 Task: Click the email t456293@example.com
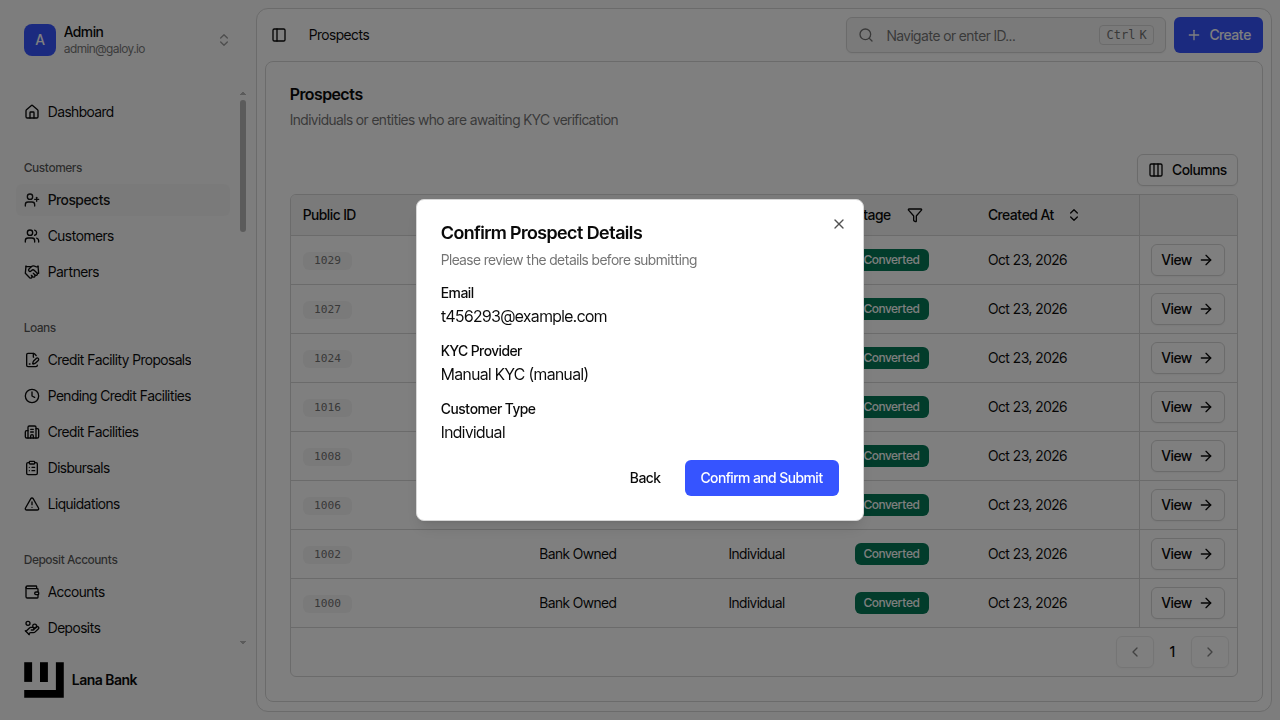[x=524, y=316]
